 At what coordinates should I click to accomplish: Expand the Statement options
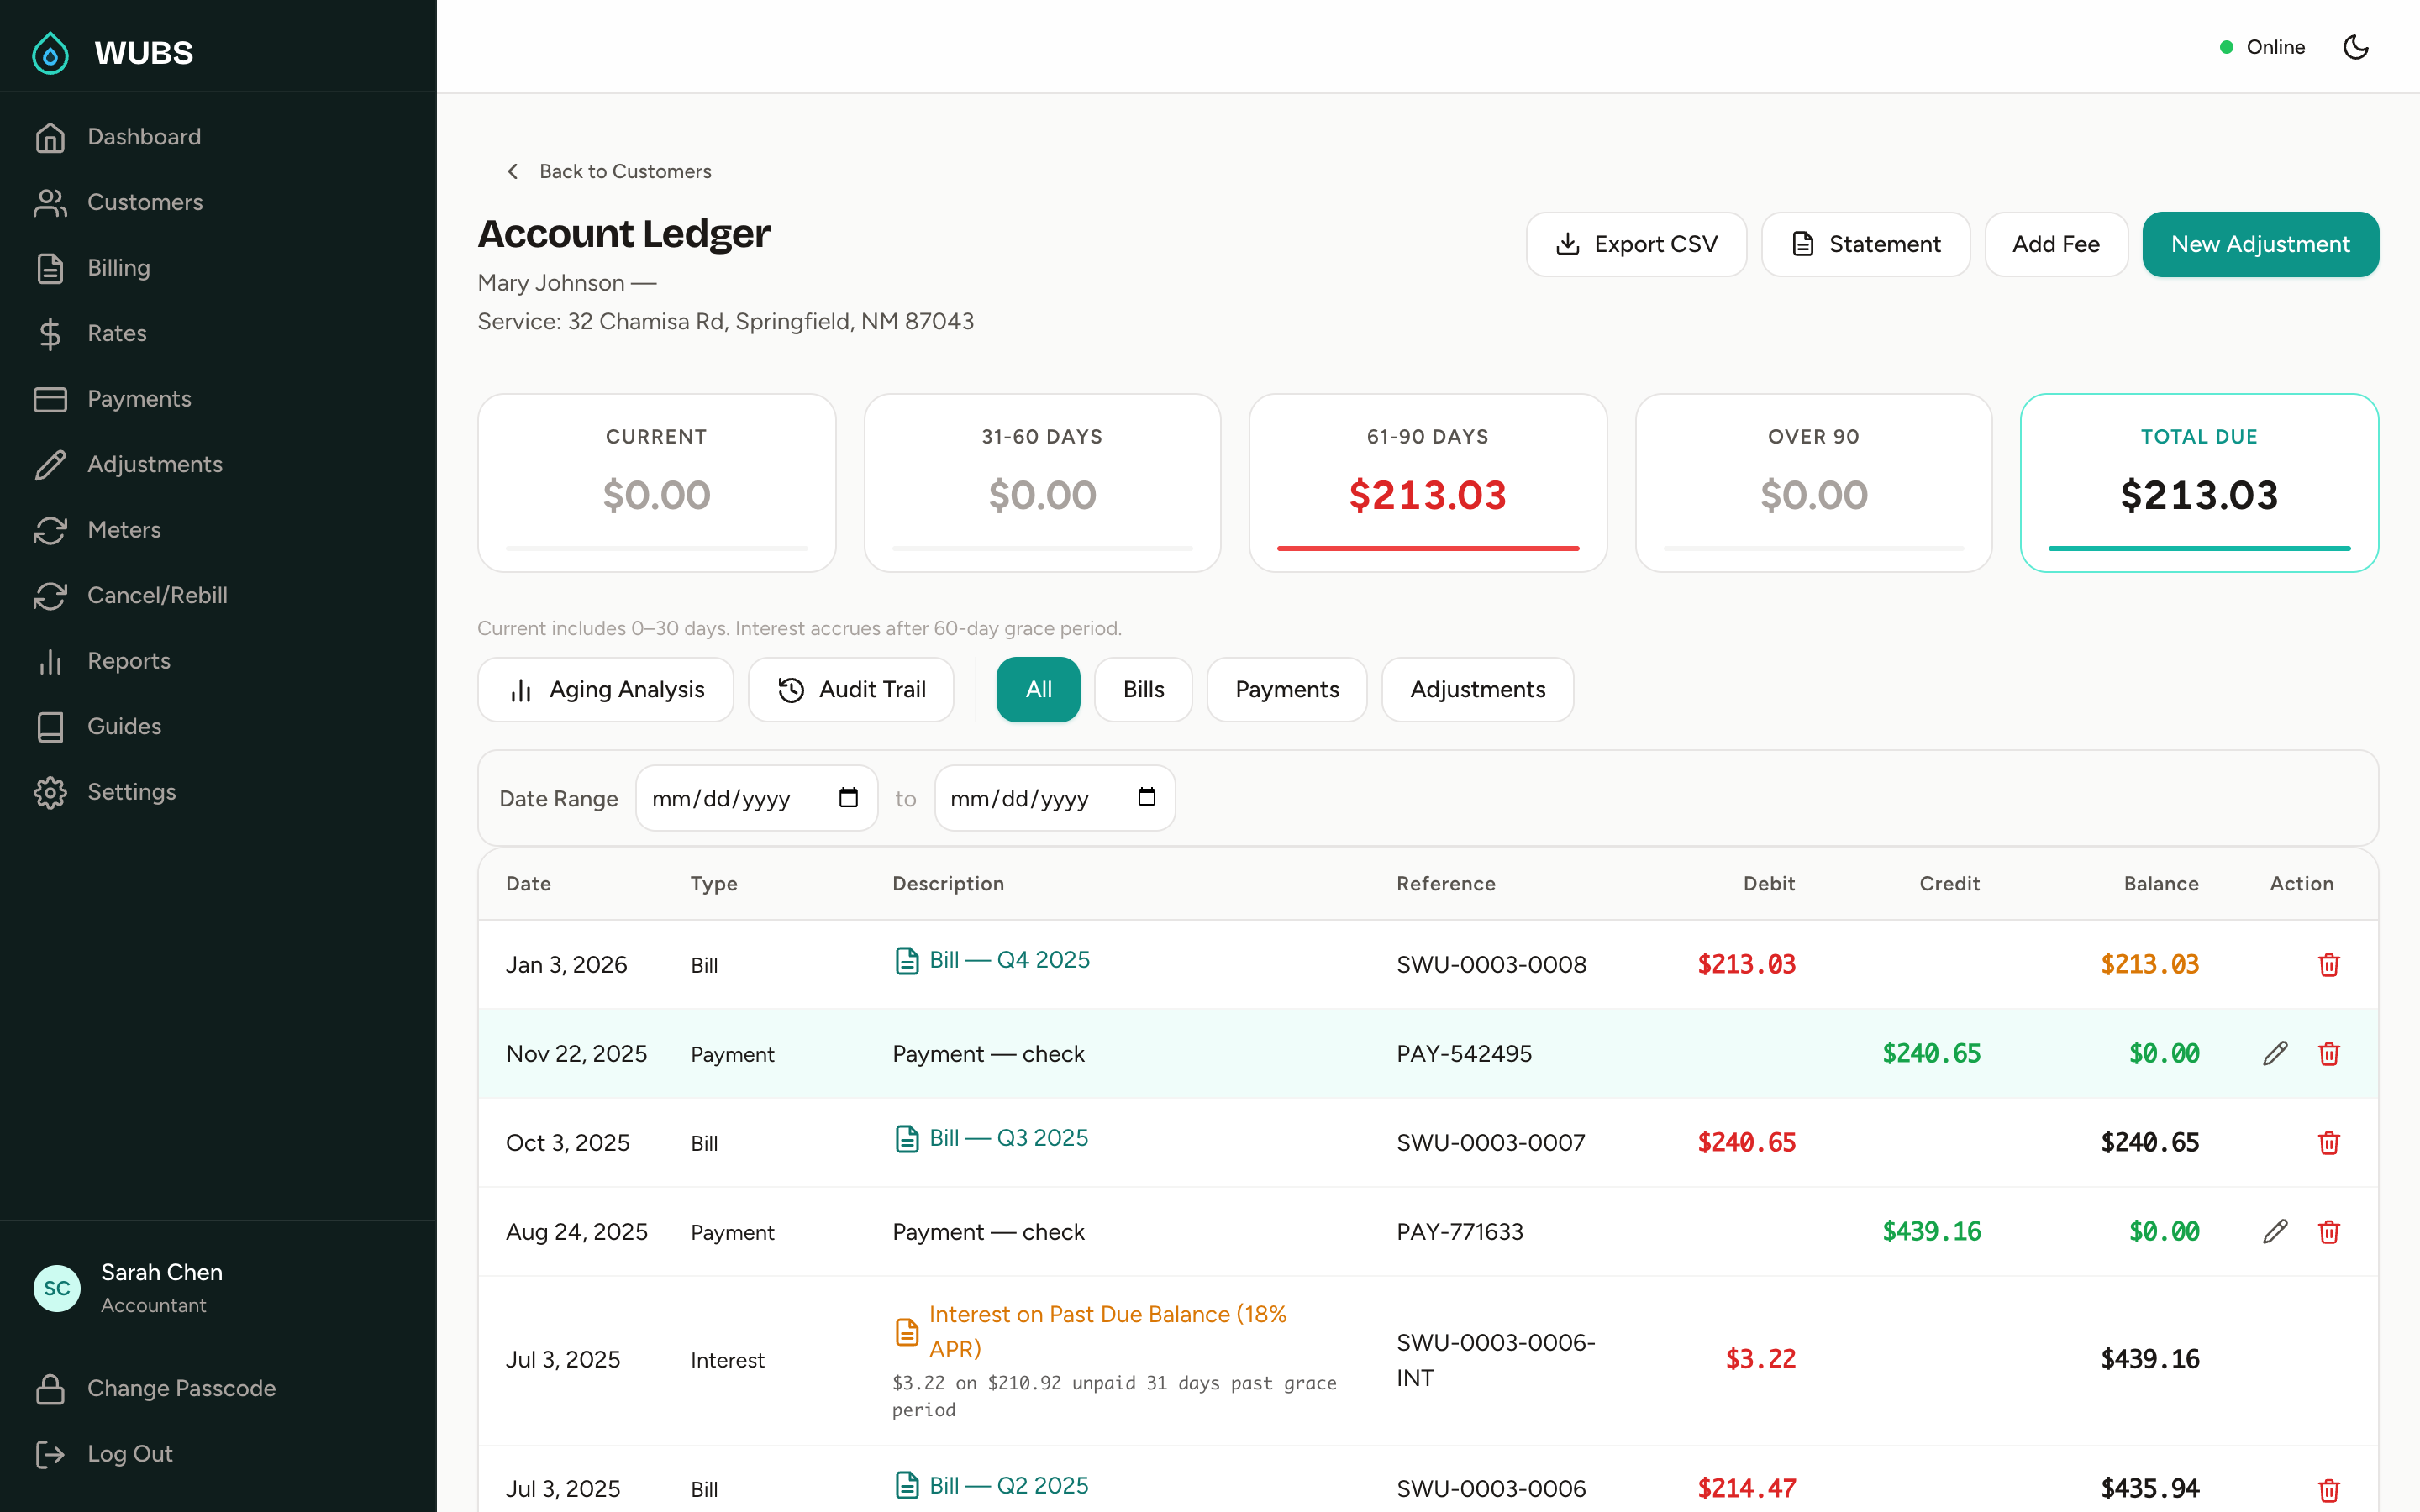(x=1865, y=244)
